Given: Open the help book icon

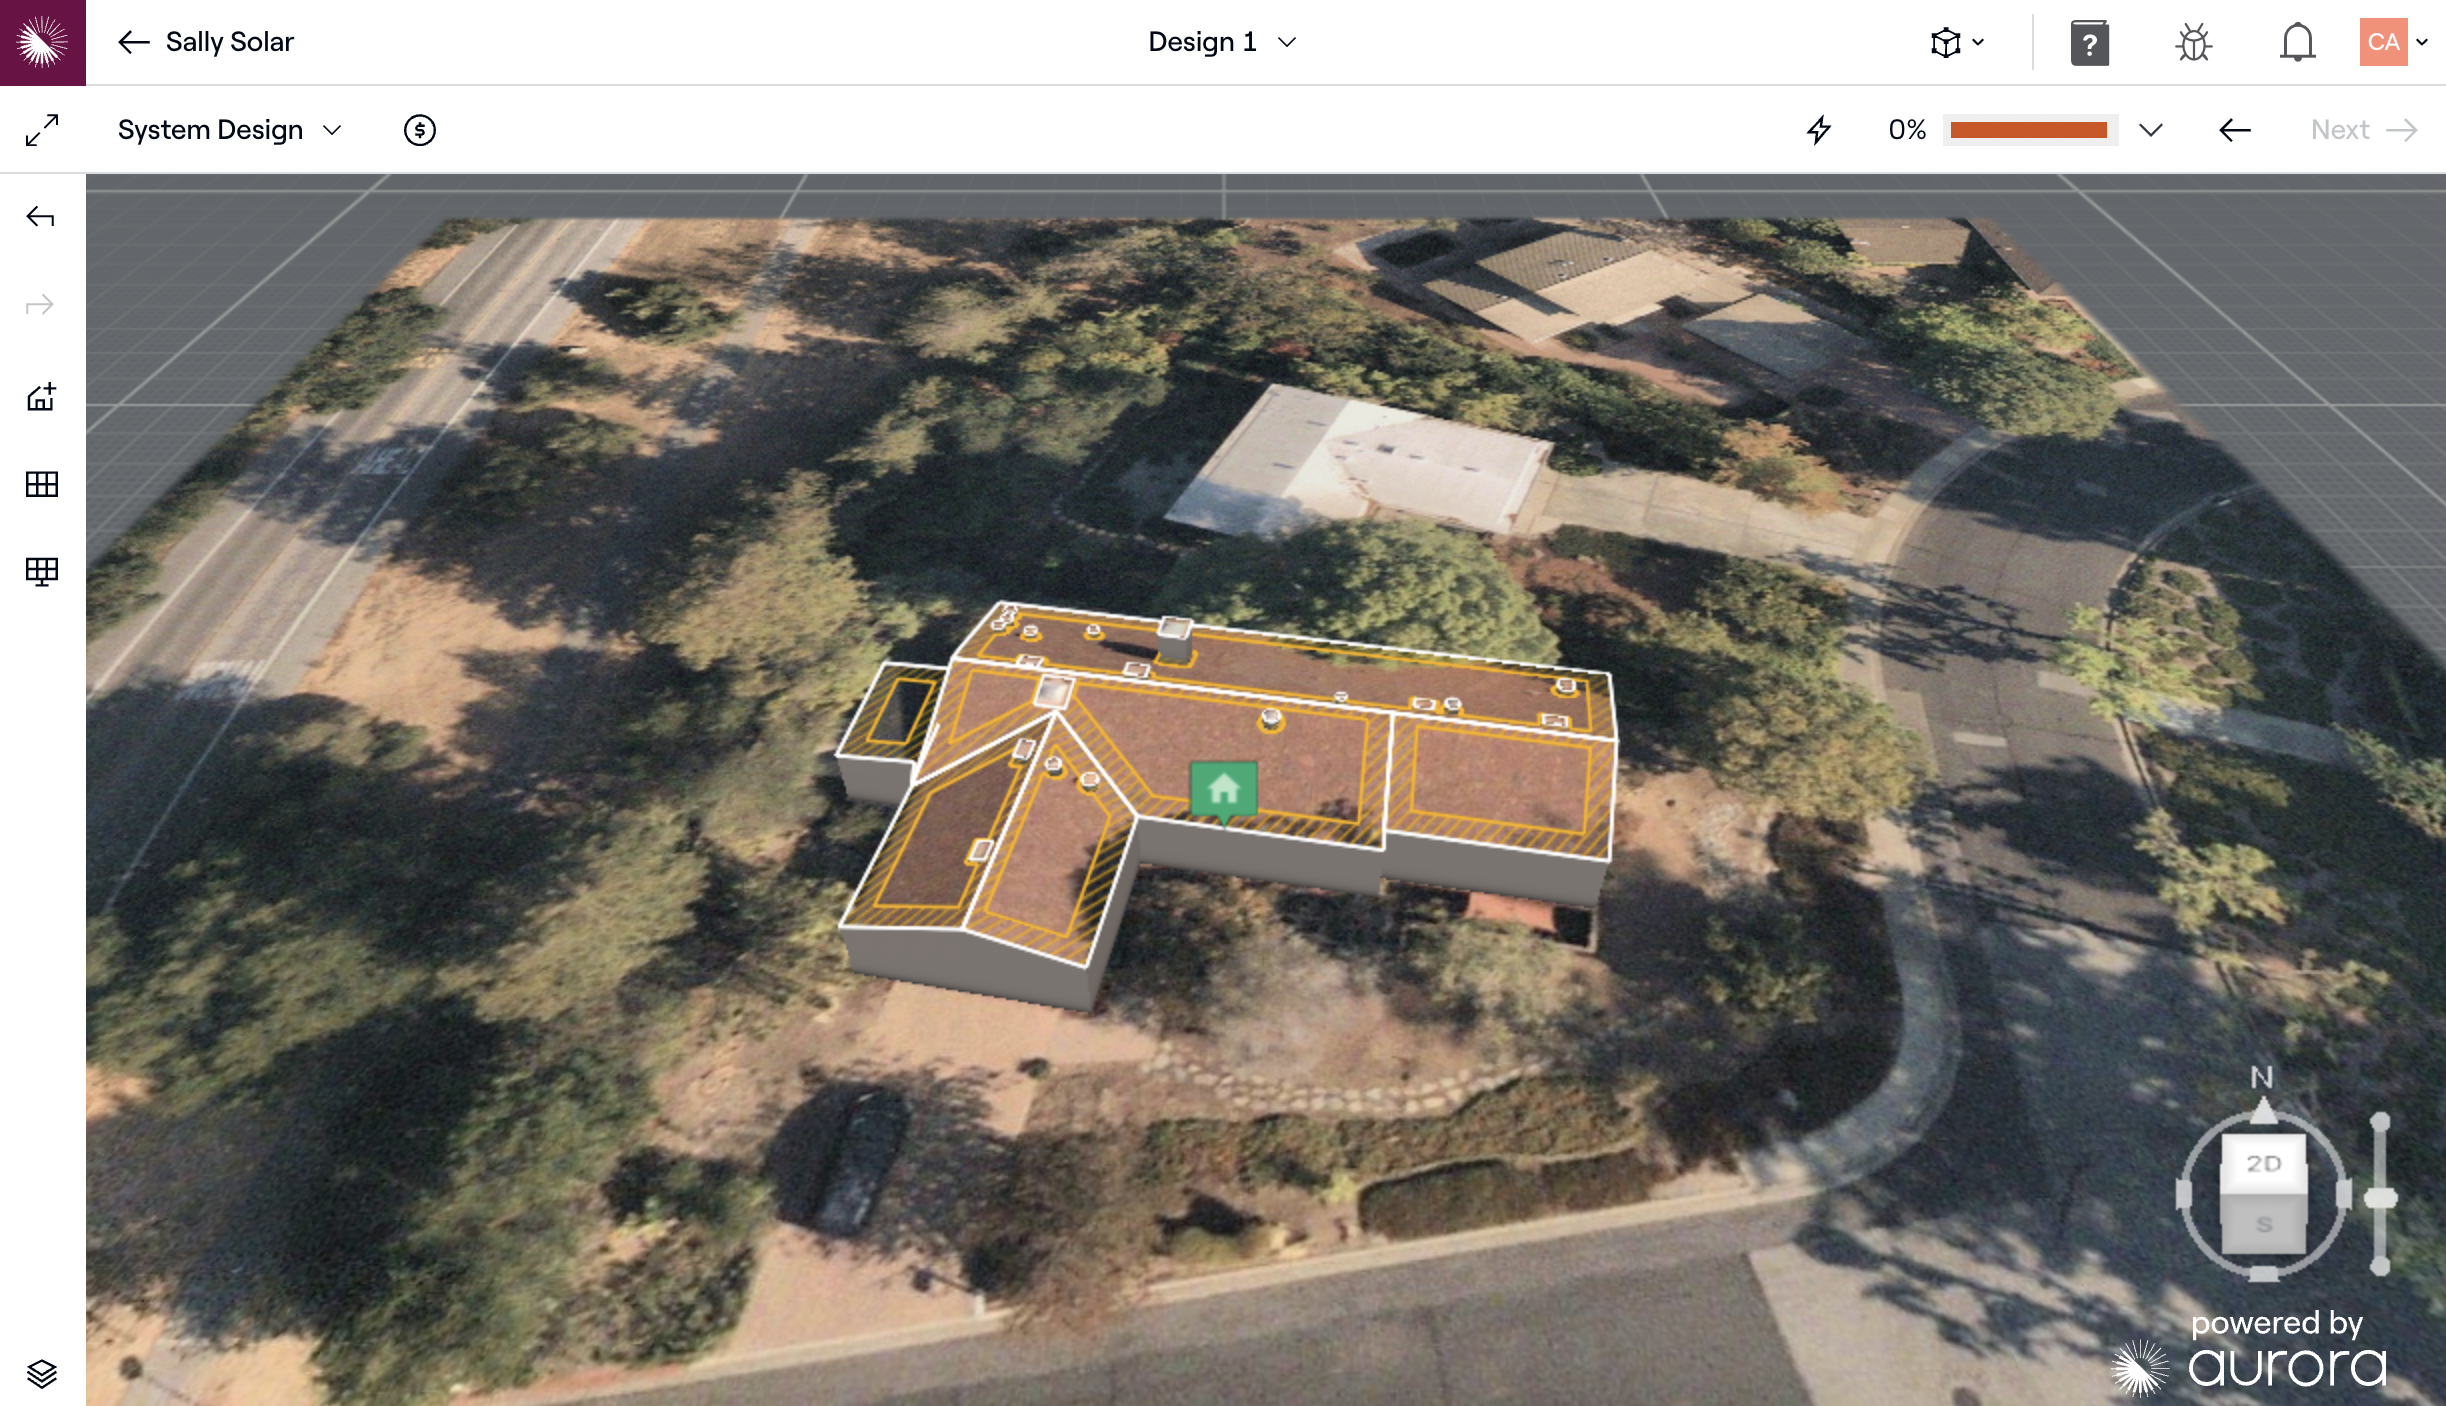Looking at the screenshot, I should click(2089, 43).
